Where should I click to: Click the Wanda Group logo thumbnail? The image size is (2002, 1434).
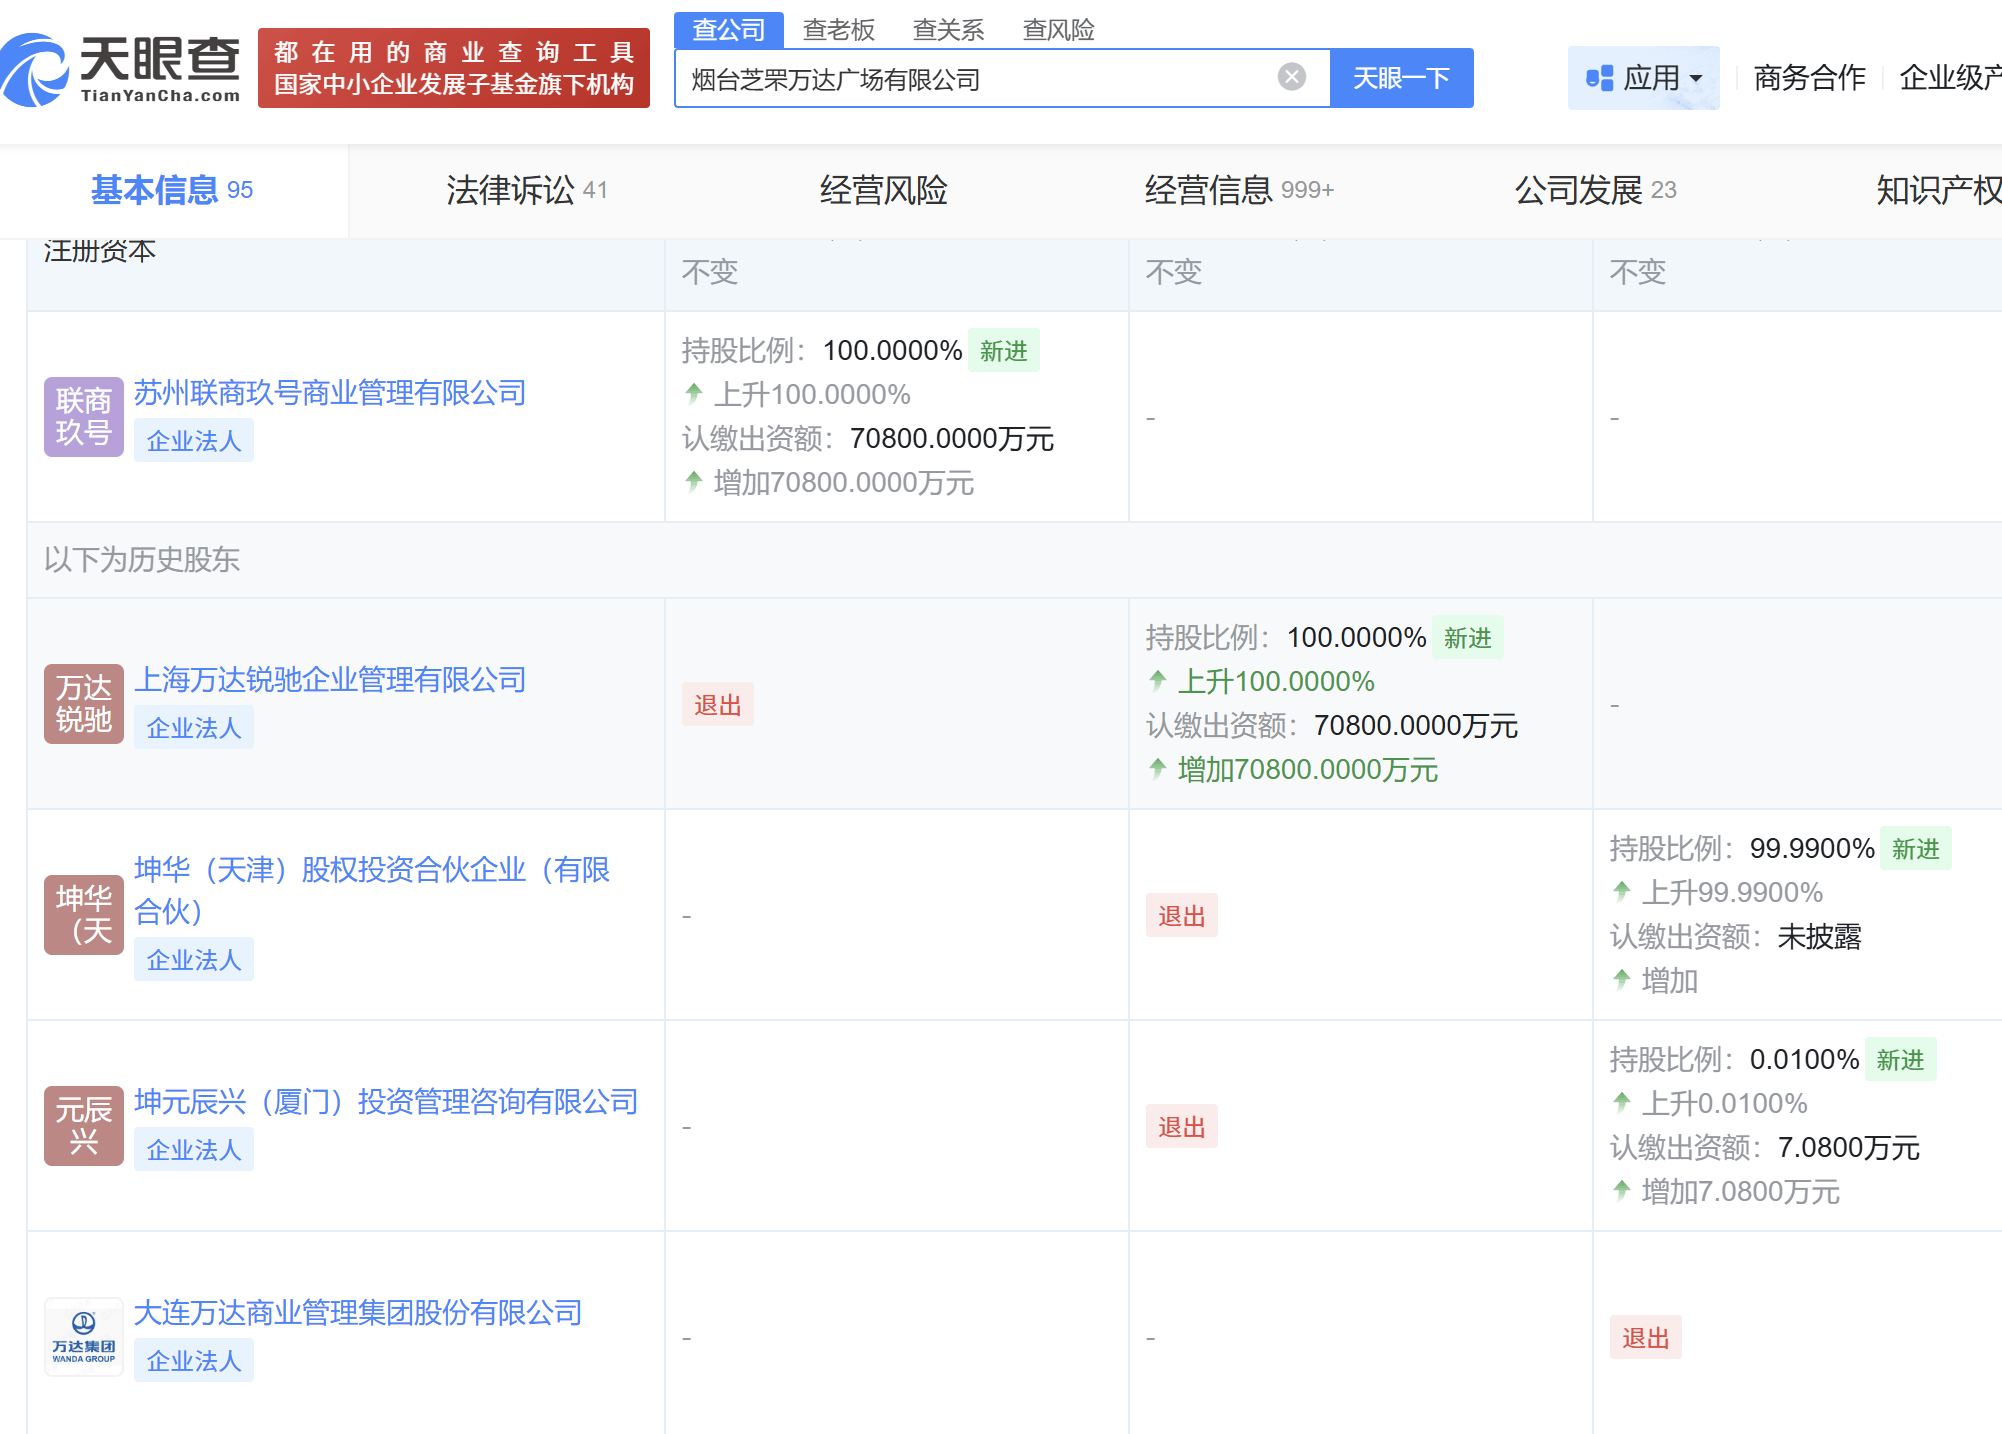point(83,1336)
